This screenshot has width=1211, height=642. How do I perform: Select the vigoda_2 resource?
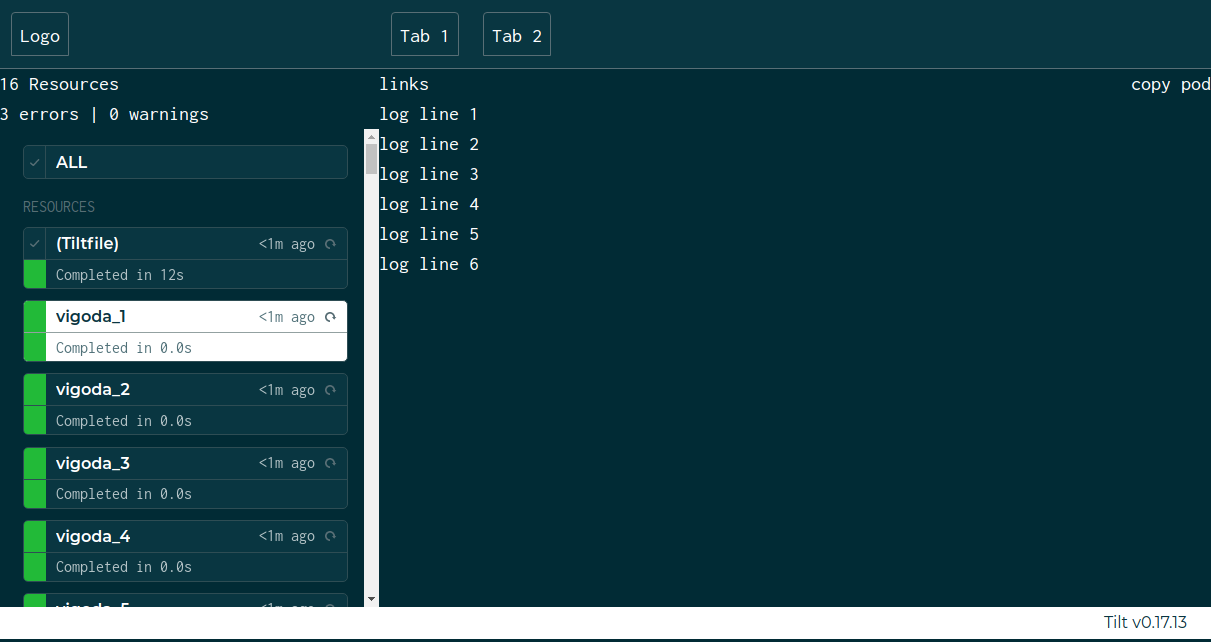point(185,404)
